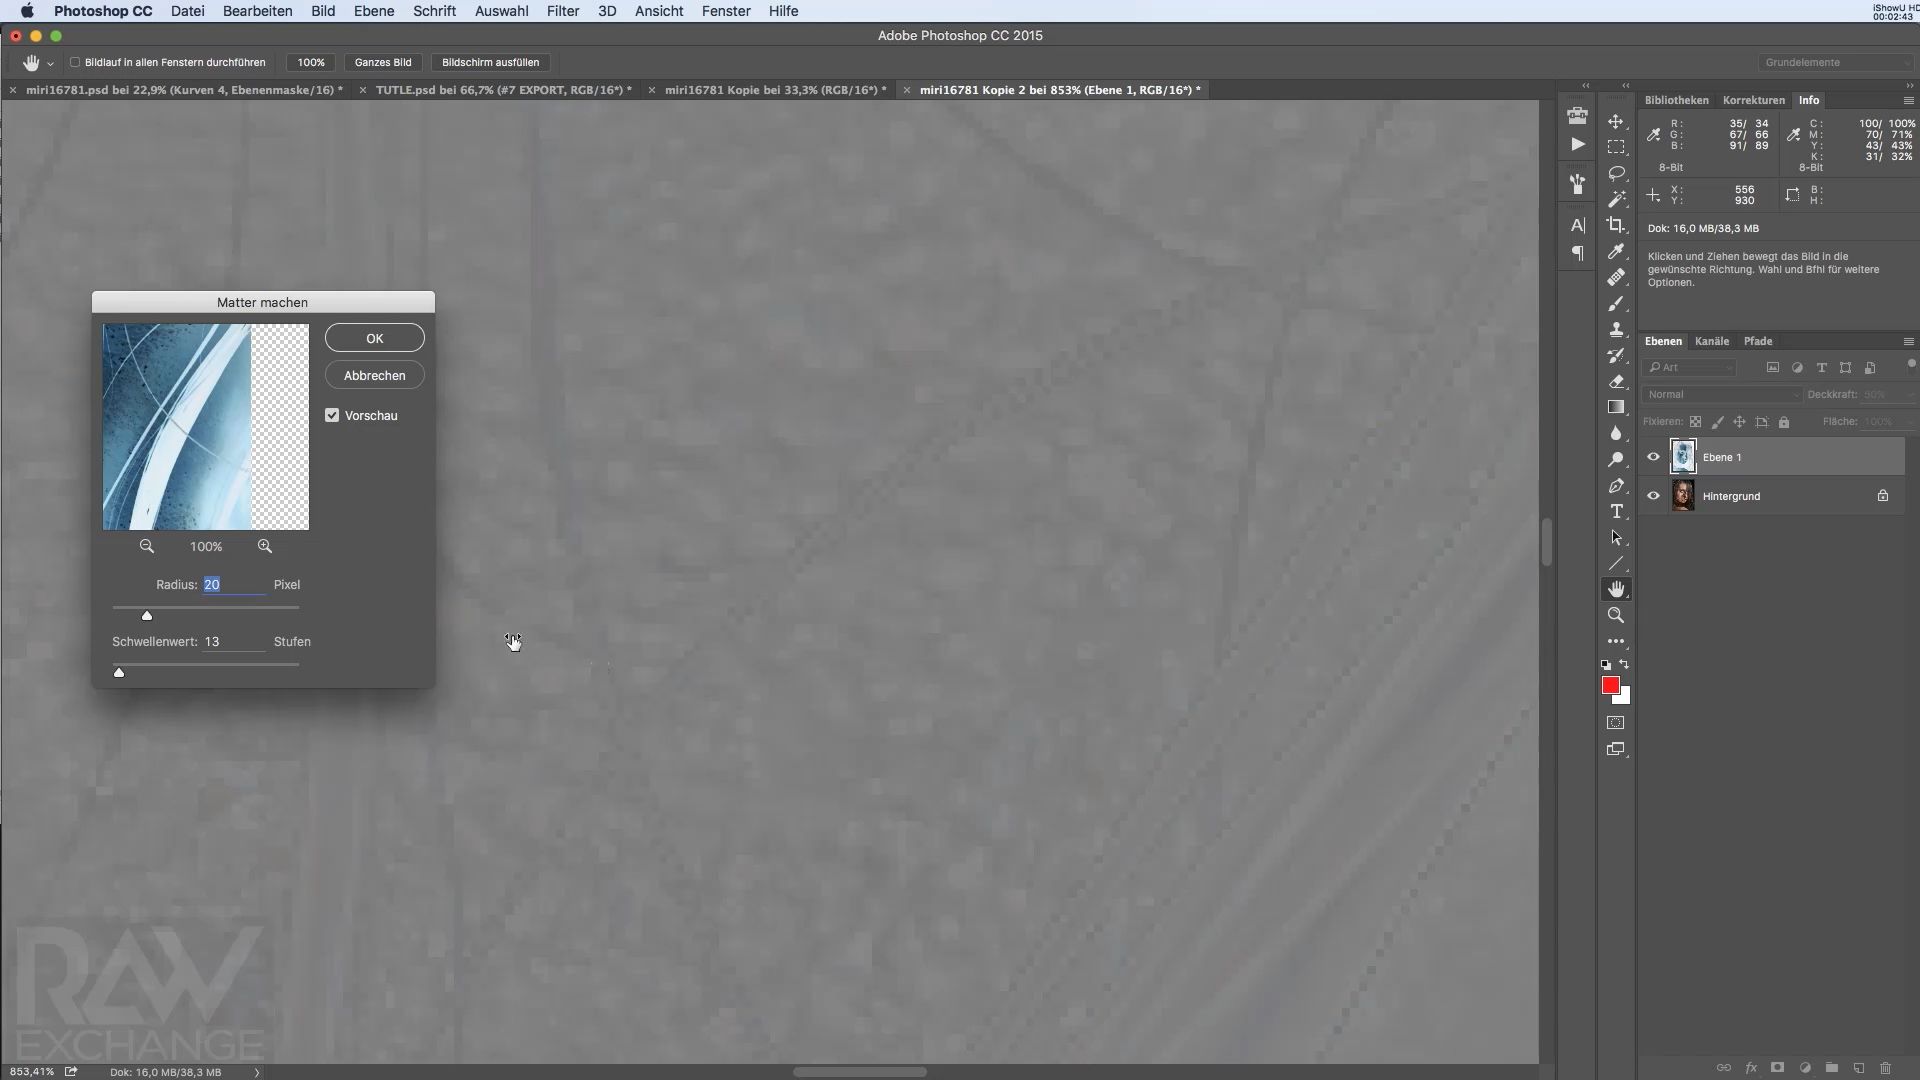1920x1080 pixels.
Task: Click the delete layer trash icon
Action: point(1885,1068)
